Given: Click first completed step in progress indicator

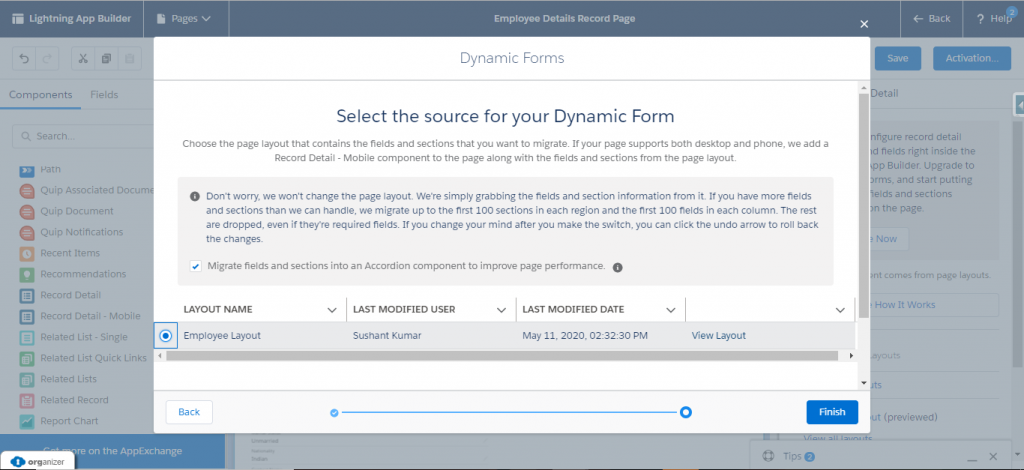Looking at the screenshot, I should point(334,413).
